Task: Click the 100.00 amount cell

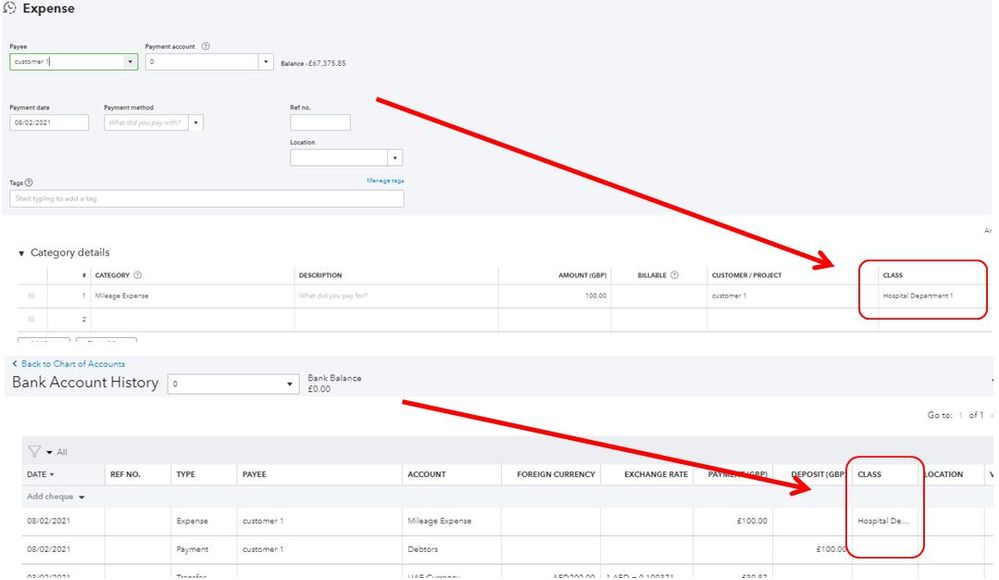Action: [554, 296]
